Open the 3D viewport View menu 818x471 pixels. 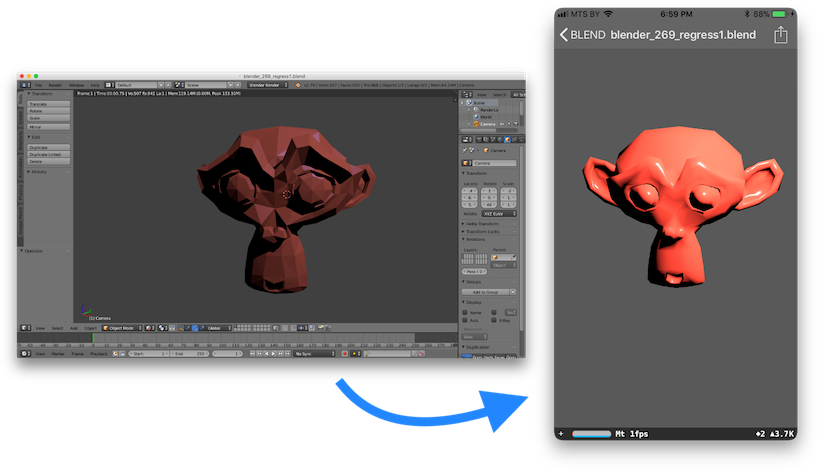coord(40,328)
